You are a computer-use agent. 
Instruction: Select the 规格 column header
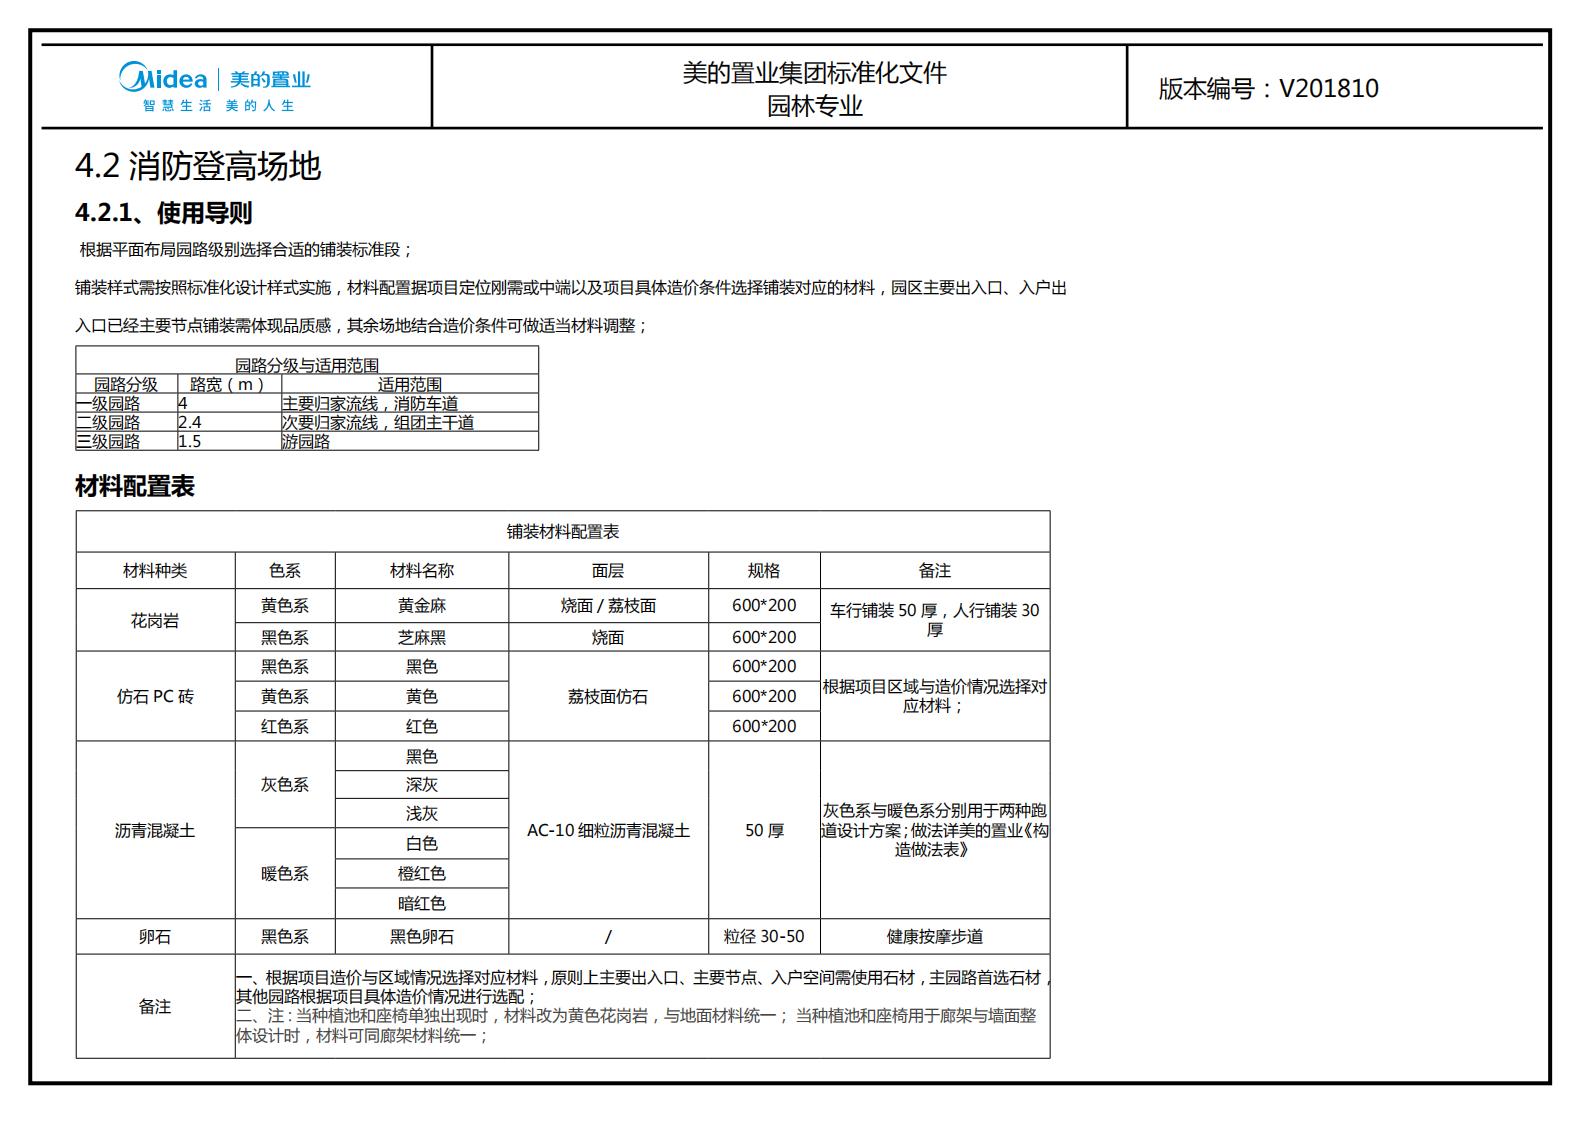764,571
